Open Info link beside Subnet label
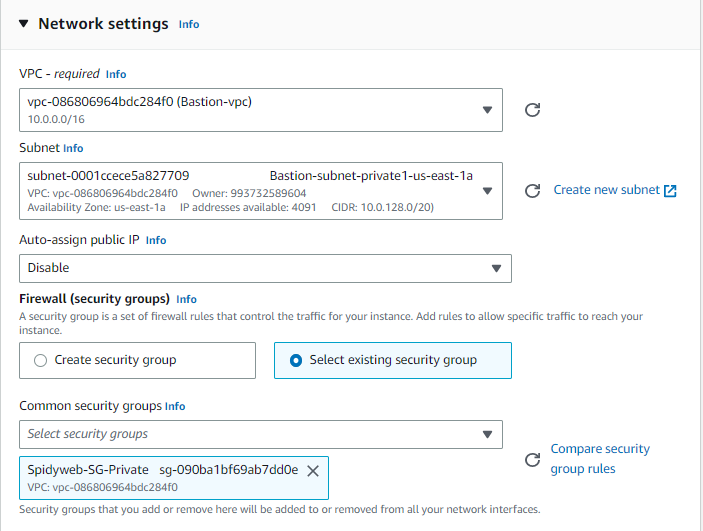Image resolution: width=703 pixels, height=531 pixels. coord(73,148)
